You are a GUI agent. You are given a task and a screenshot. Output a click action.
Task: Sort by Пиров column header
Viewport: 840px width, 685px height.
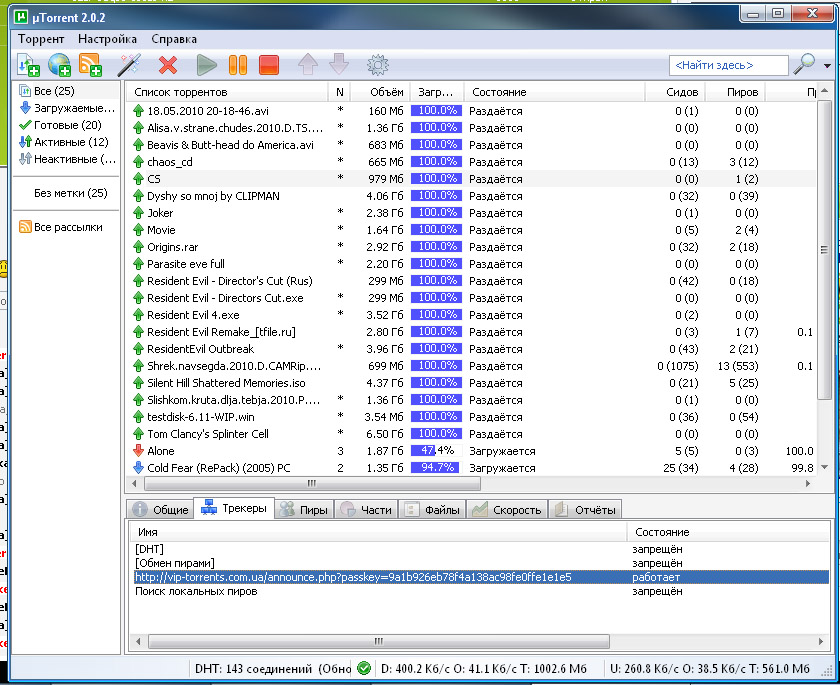tap(736, 92)
